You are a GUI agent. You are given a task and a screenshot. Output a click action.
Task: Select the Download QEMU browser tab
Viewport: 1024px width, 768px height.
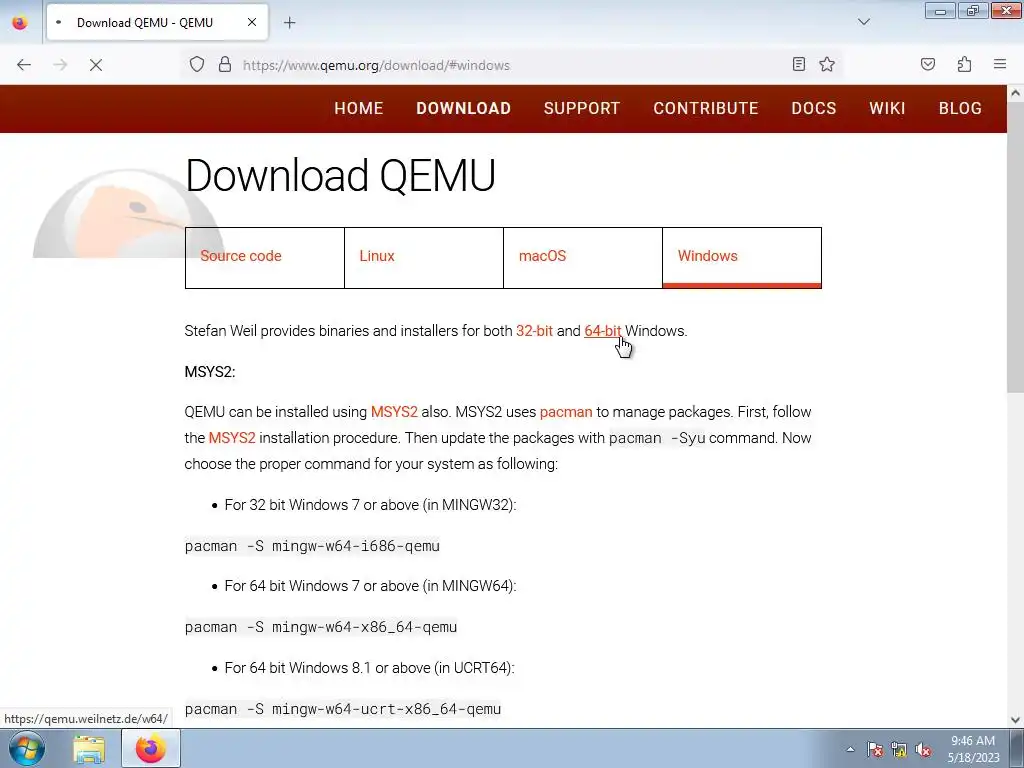[x=157, y=23]
